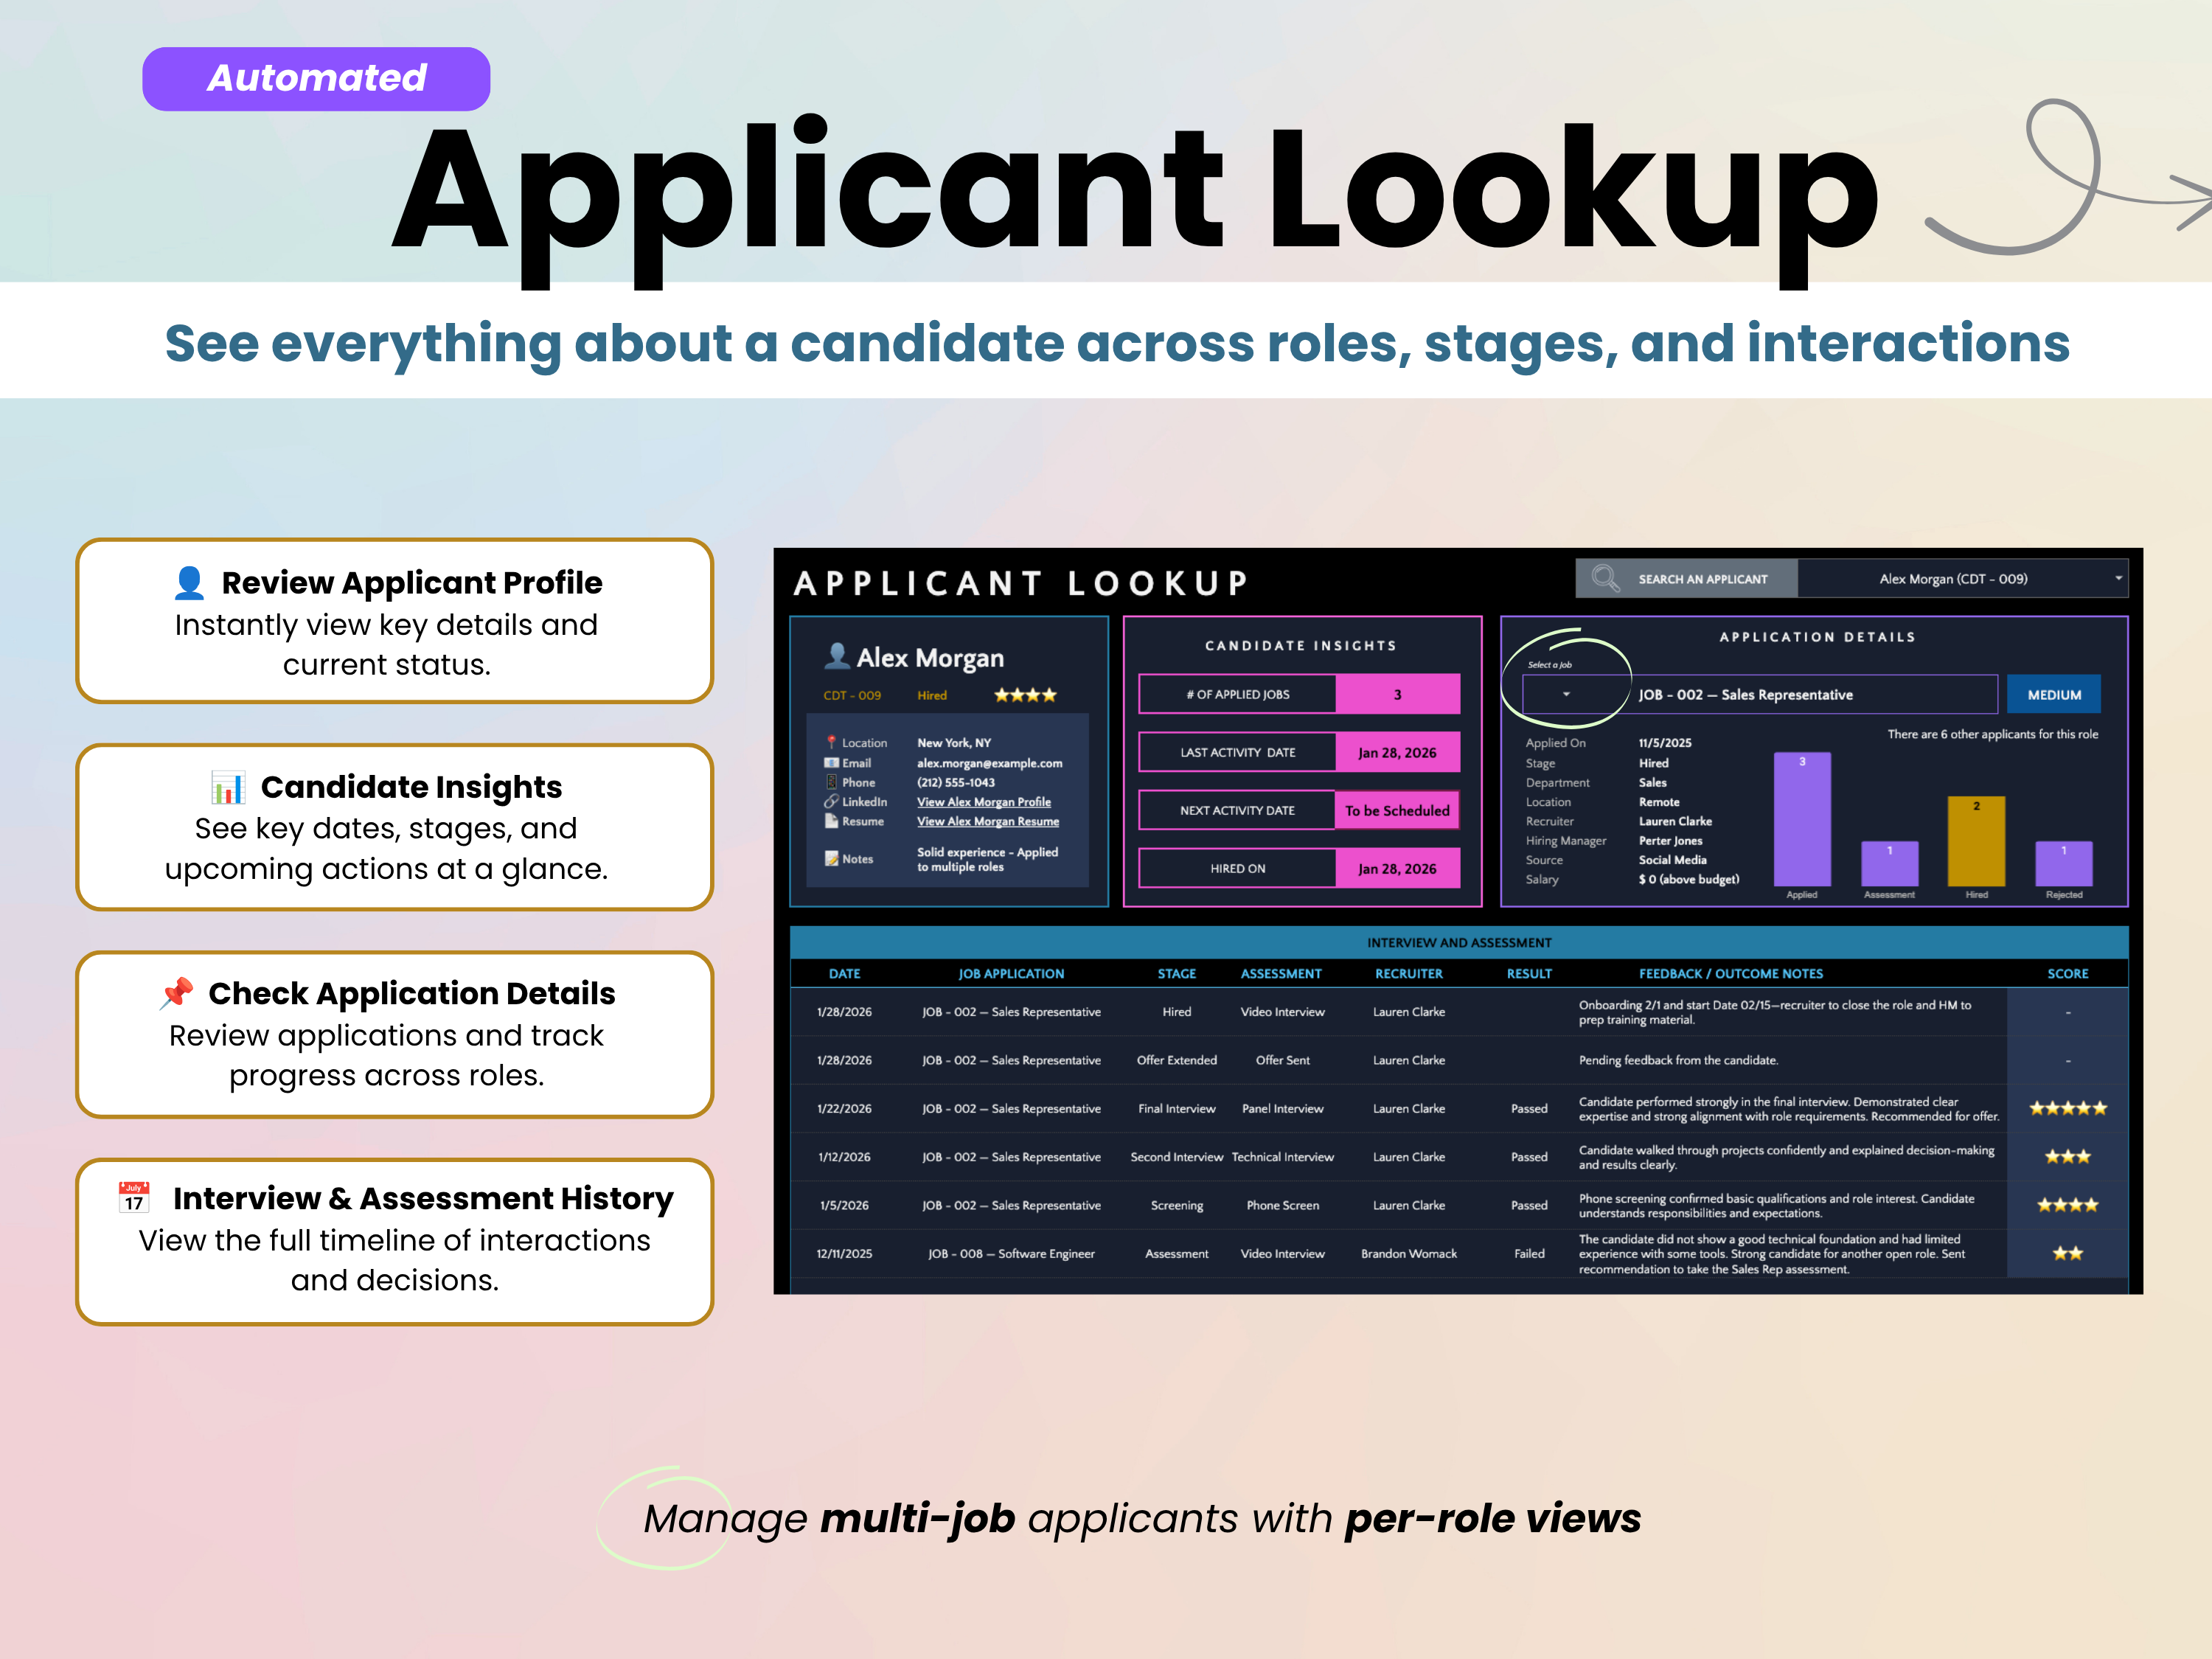Select the Alex Morgan (CDT - 009) combo box
Image resolution: width=2212 pixels, height=1659 pixels.
pos(1962,578)
